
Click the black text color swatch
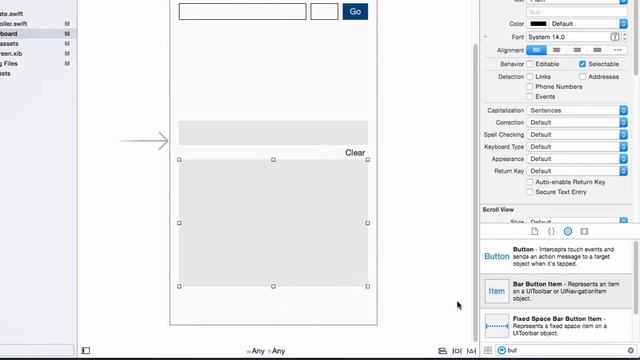click(x=538, y=24)
